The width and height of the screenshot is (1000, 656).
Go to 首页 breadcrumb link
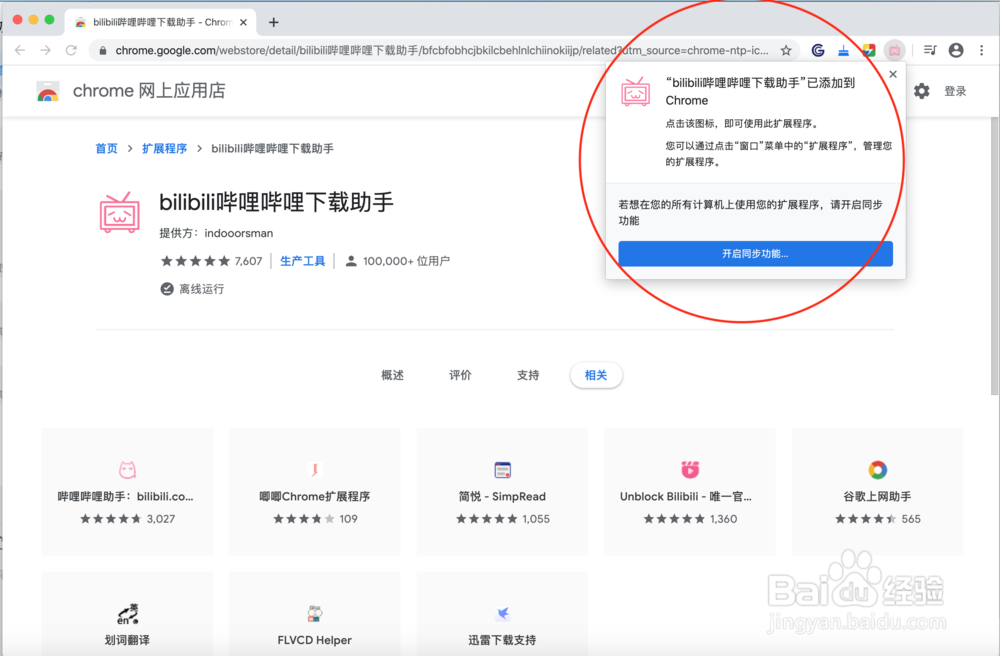click(107, 149)
